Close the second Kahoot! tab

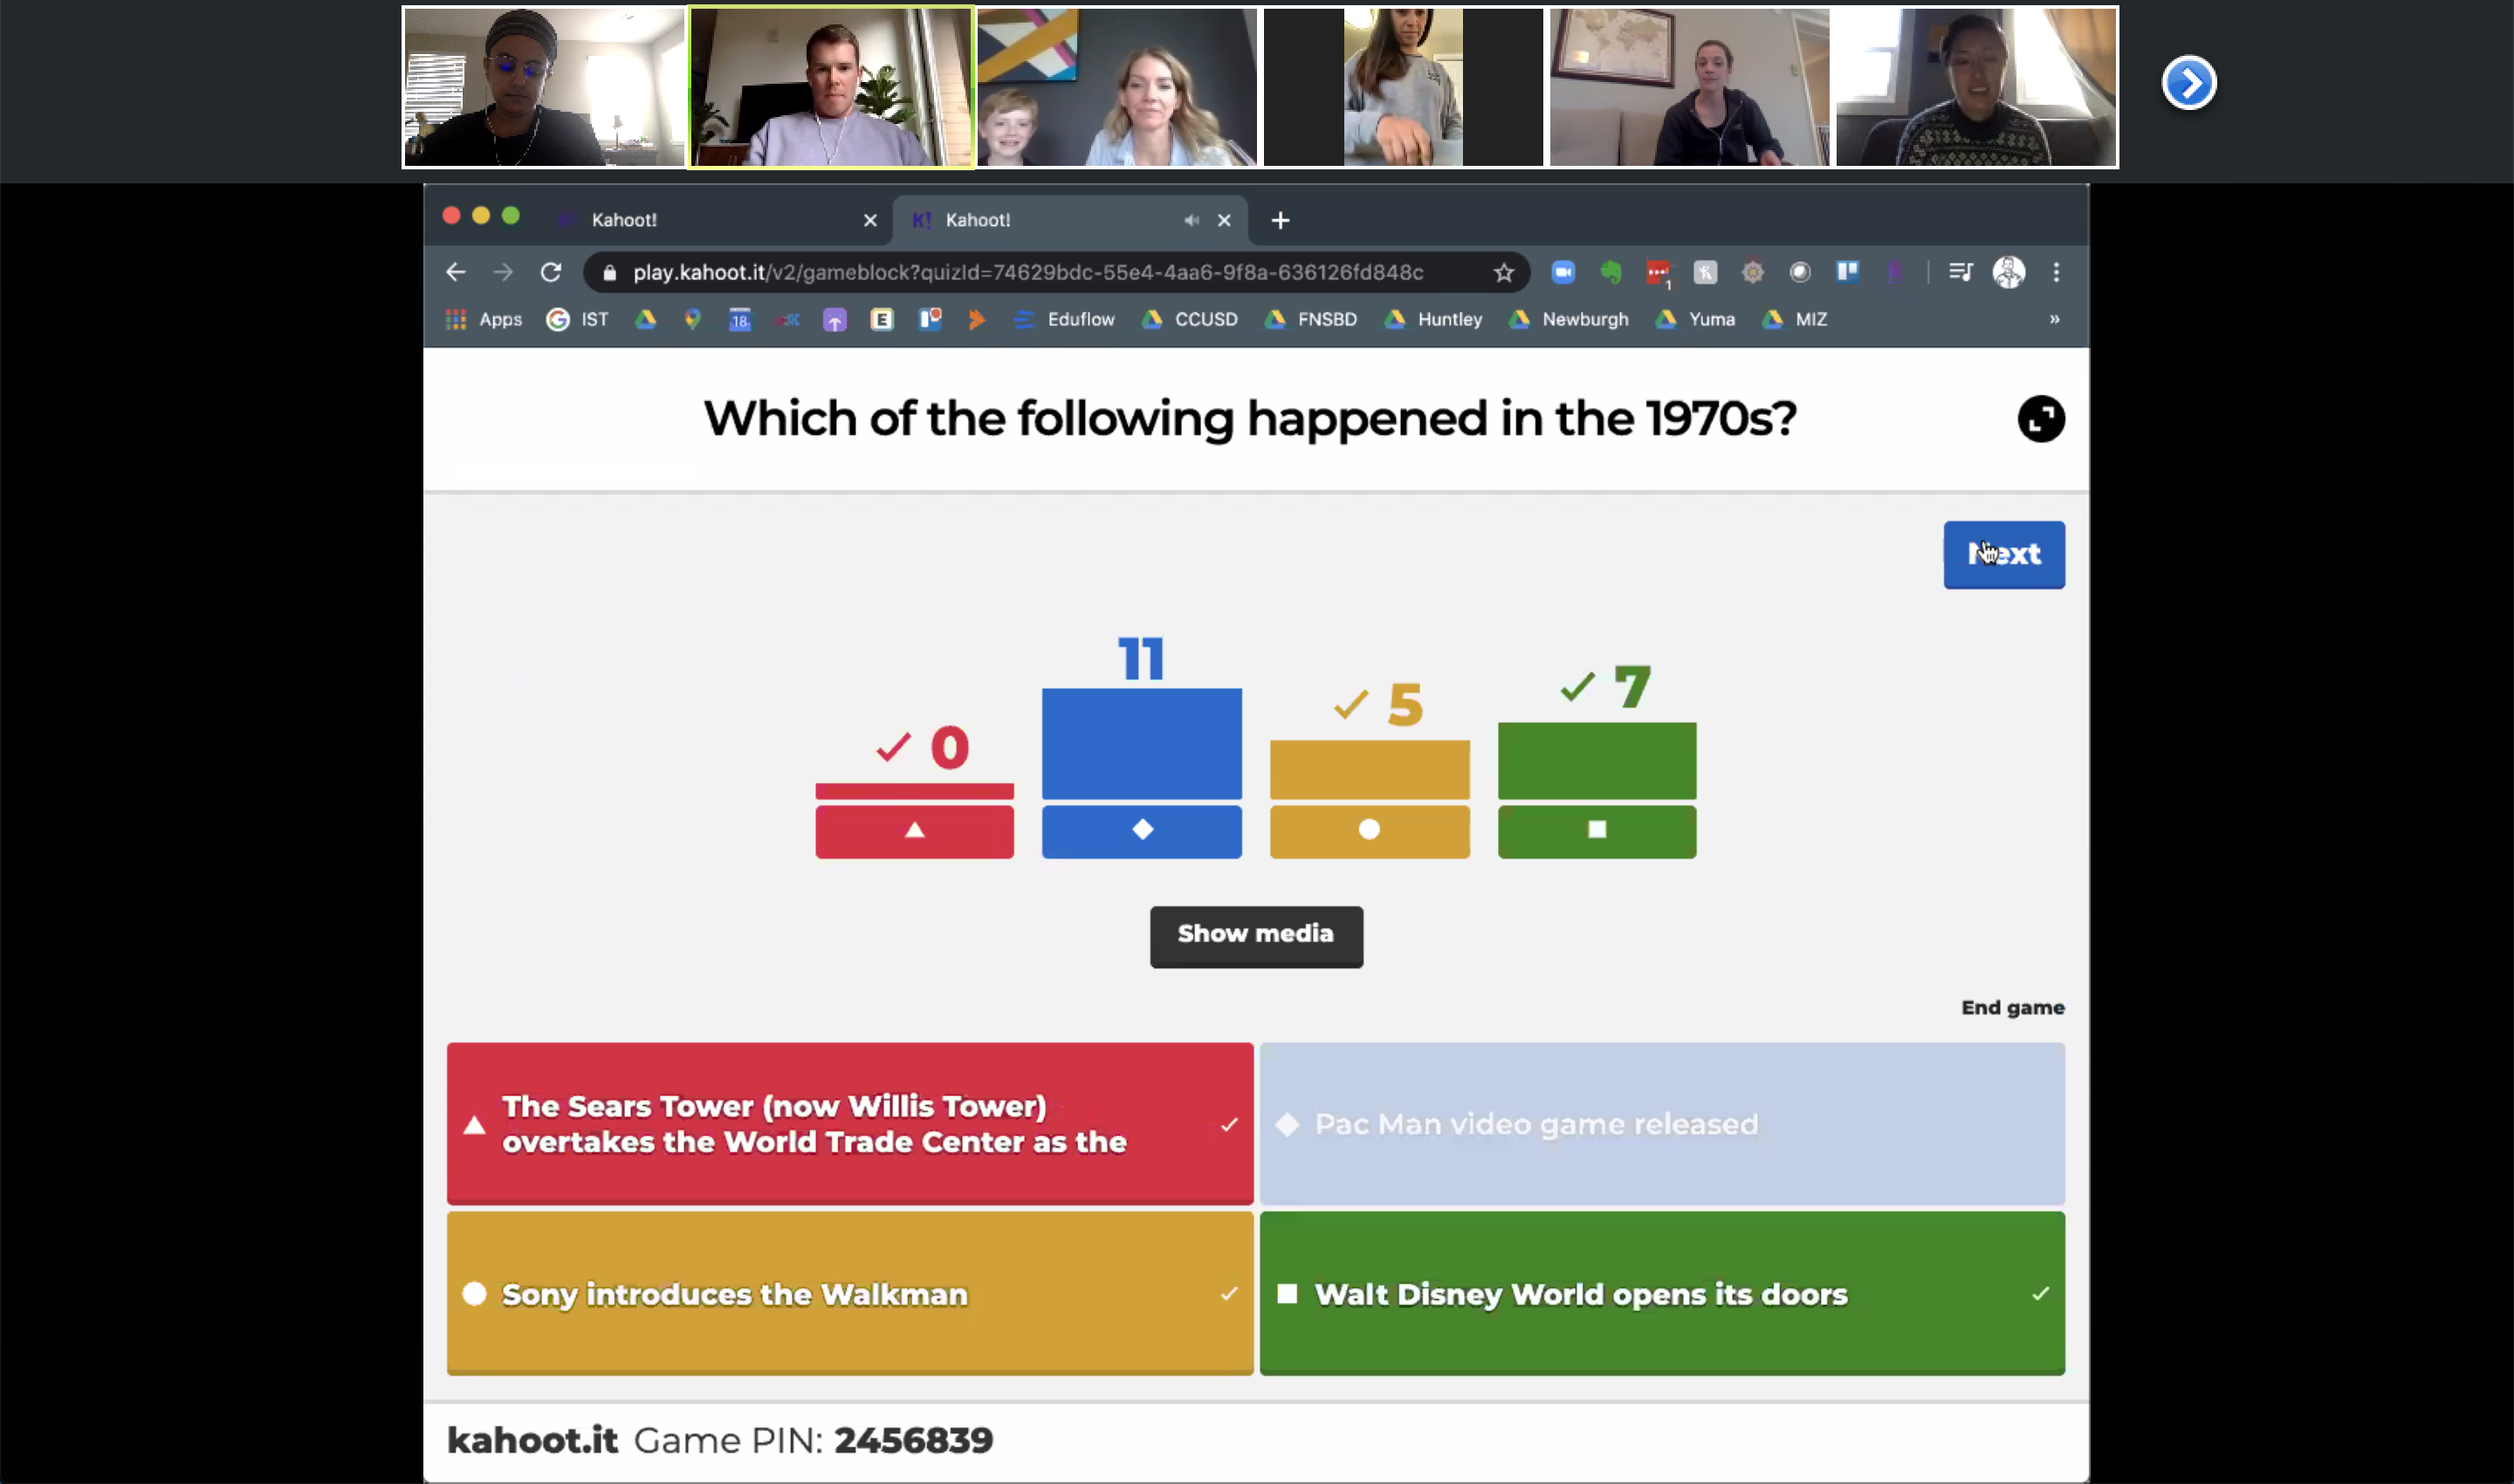click(1224, 220)
